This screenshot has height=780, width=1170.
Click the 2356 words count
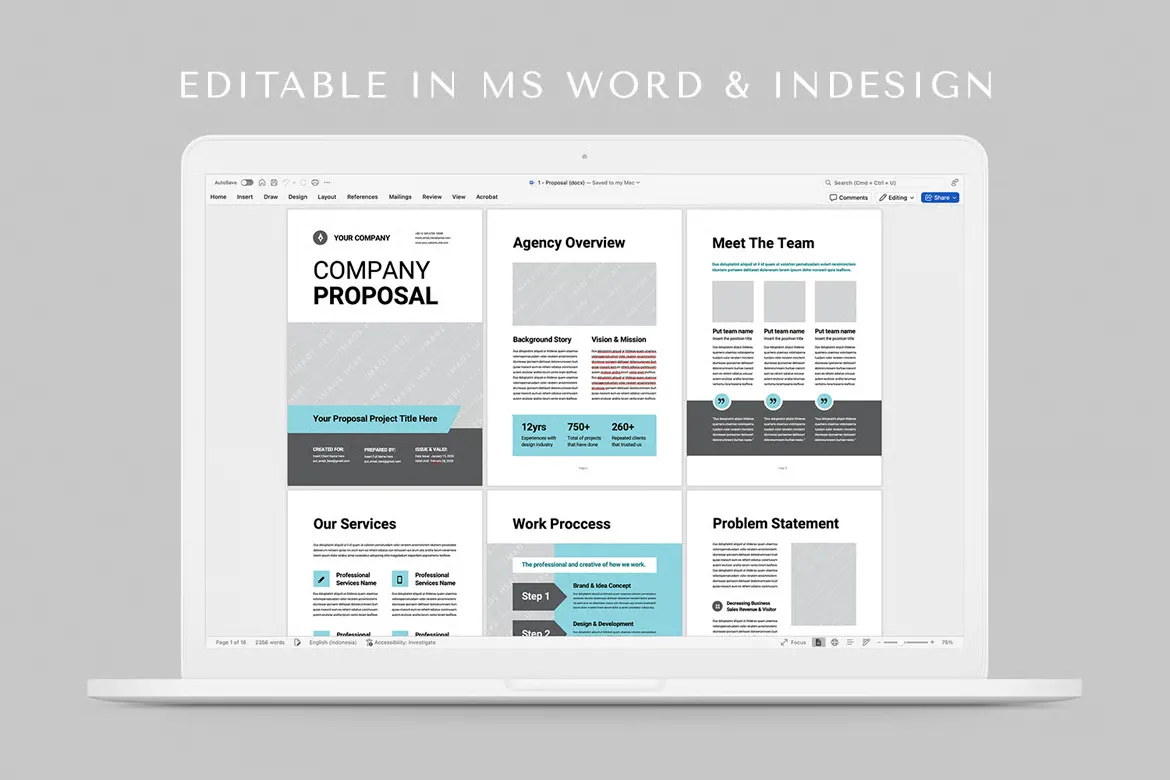[x=269, y=643]
